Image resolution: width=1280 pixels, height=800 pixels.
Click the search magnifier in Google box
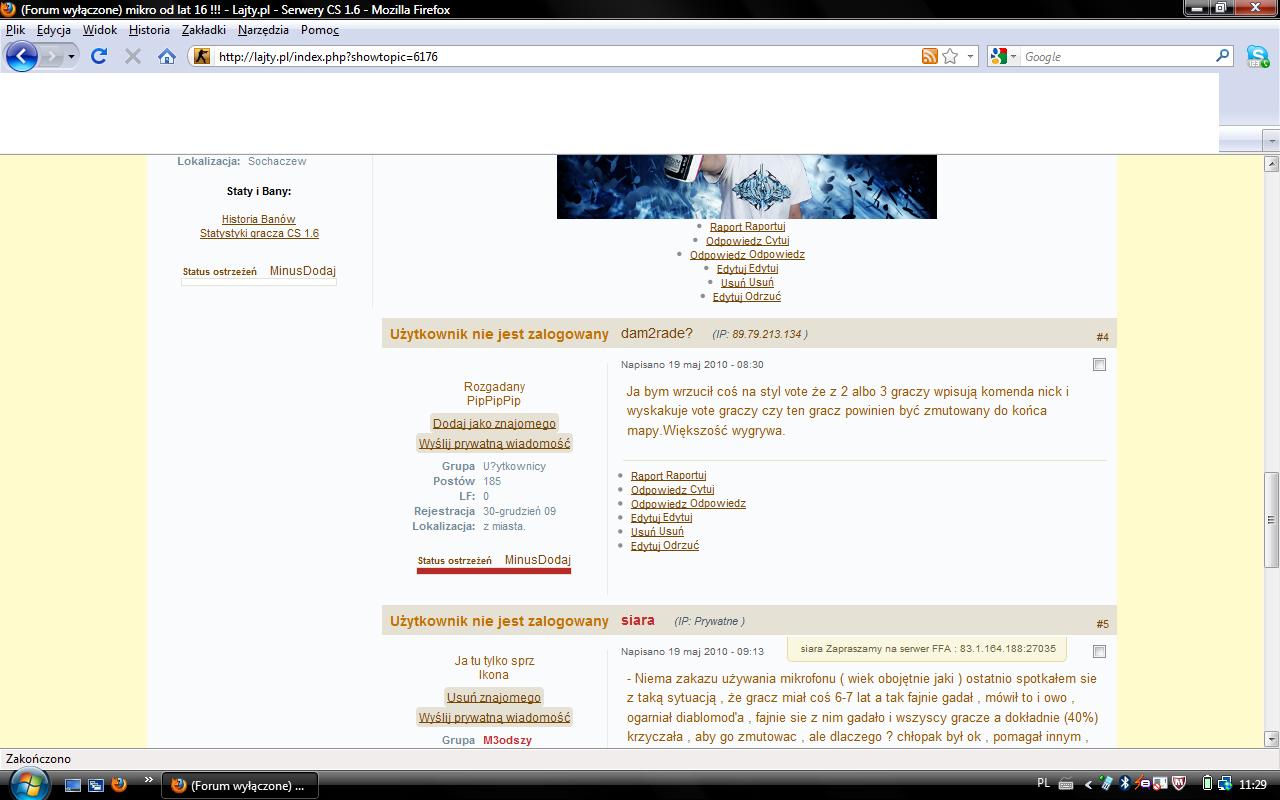(1222, 56)
